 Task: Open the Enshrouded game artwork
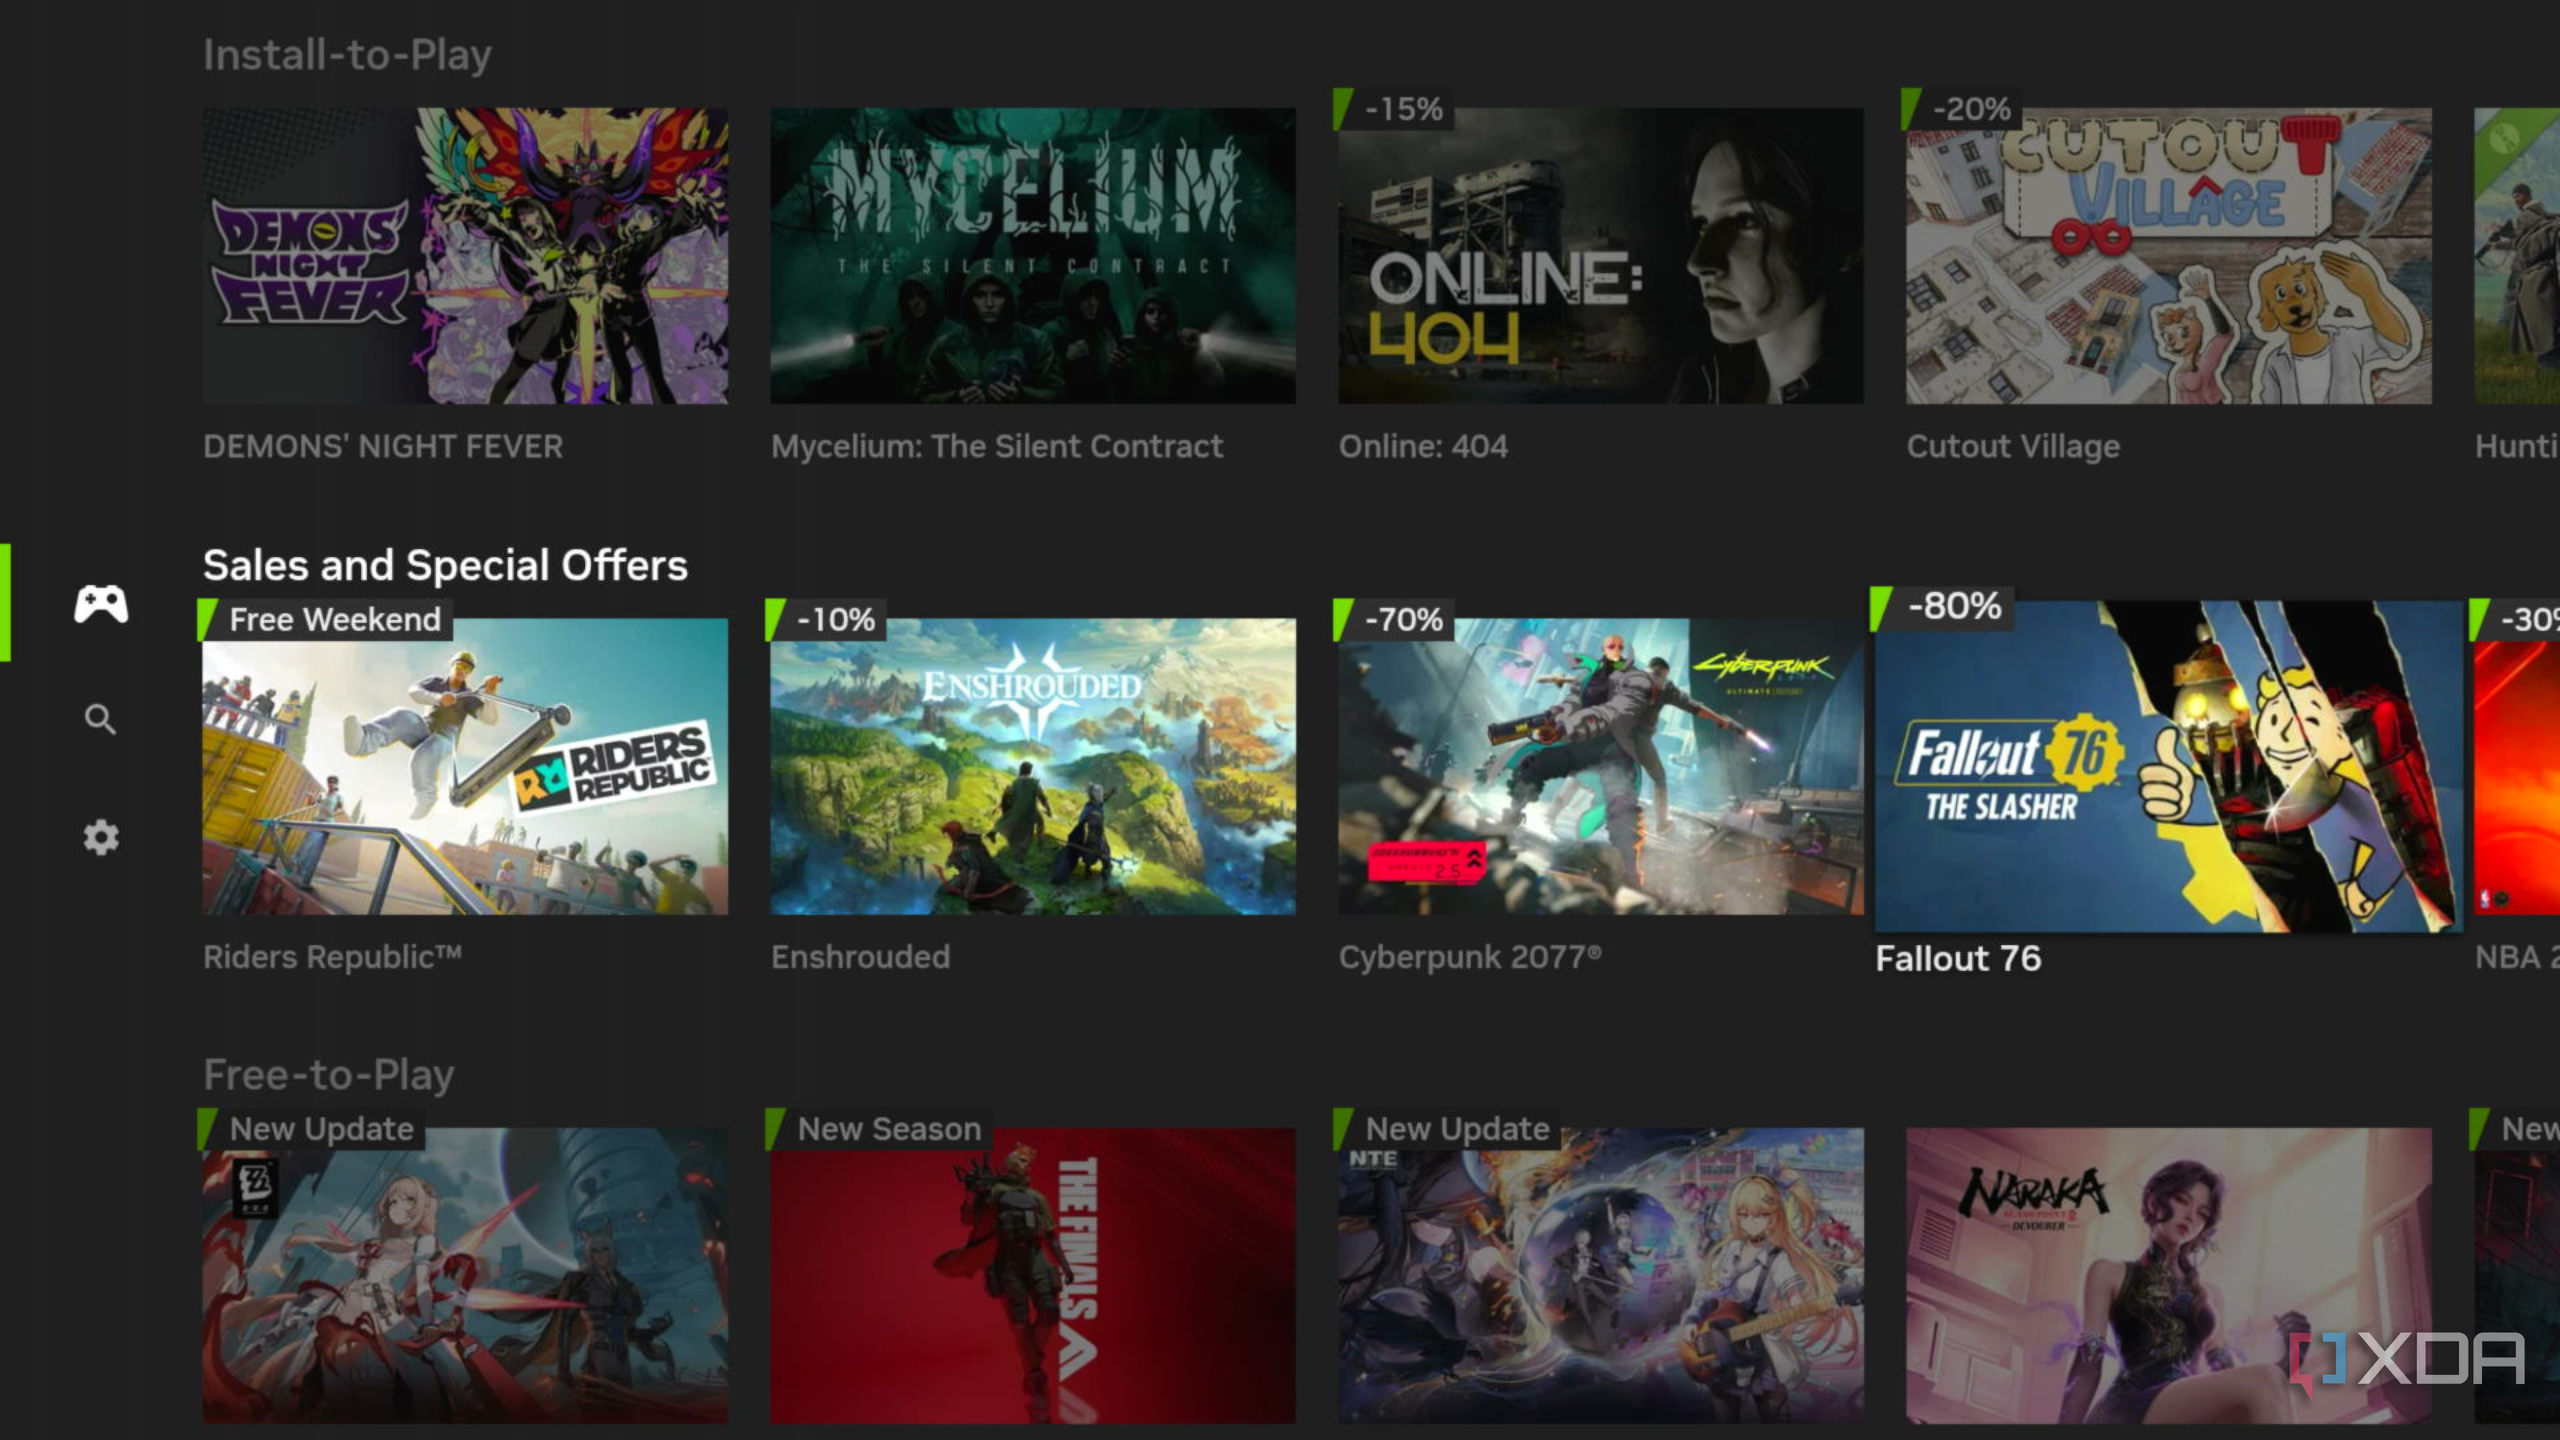coord(1033,766)
